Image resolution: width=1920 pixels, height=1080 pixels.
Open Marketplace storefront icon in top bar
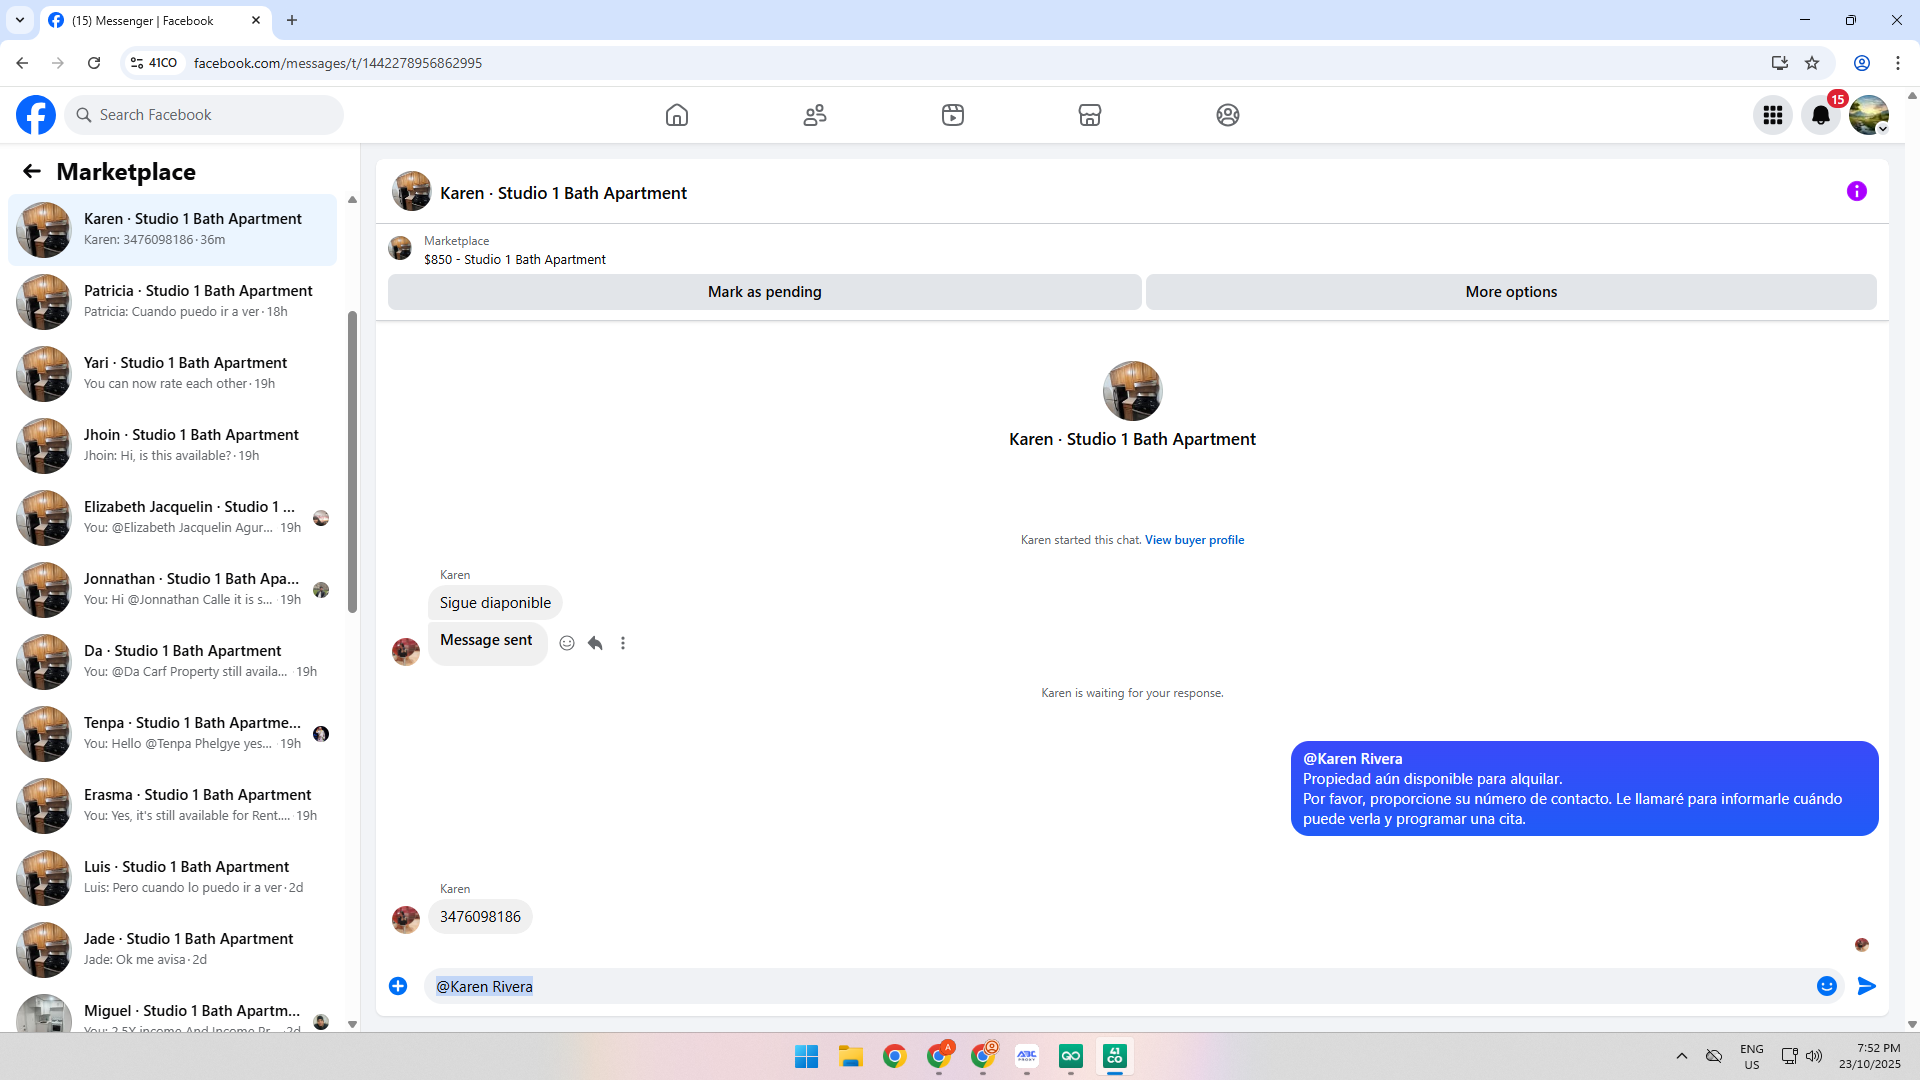[1090, 115]
